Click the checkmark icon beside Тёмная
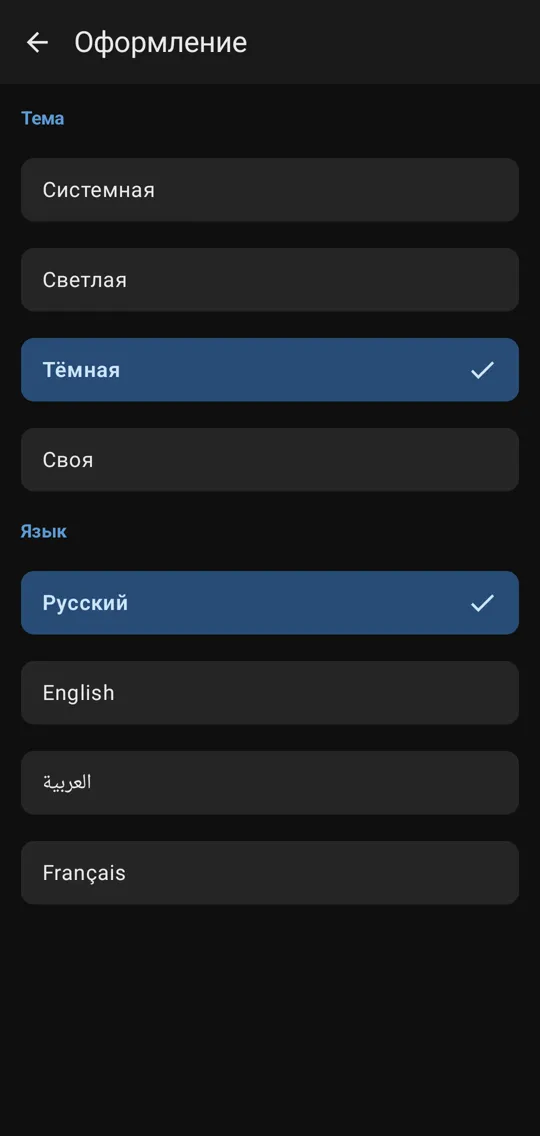 482,370
